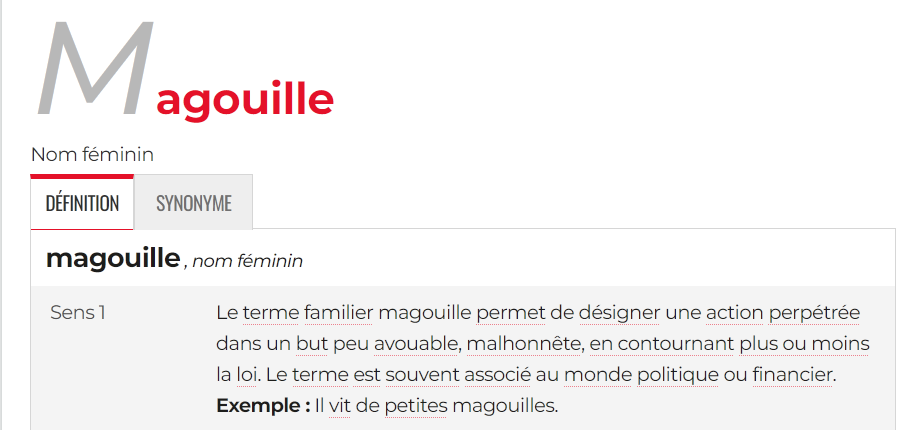Open the linked word 'souvent'
900x430 pixels.
[x=422, y=375]
